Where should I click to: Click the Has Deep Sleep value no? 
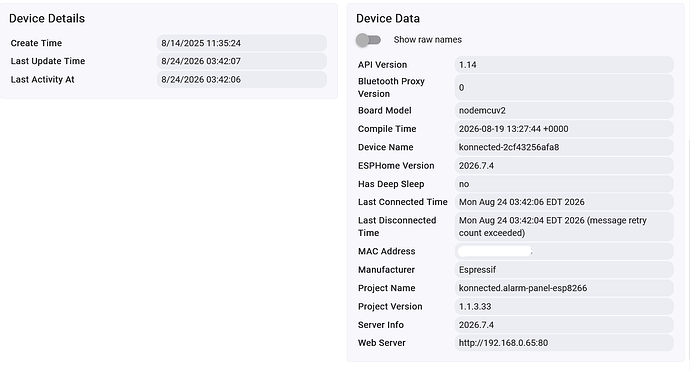tap(564, 184)
